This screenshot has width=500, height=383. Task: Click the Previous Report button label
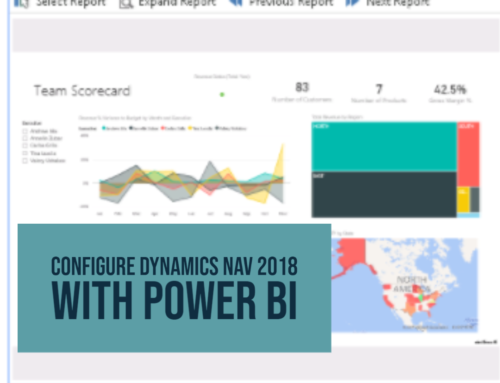pos(291,3)
